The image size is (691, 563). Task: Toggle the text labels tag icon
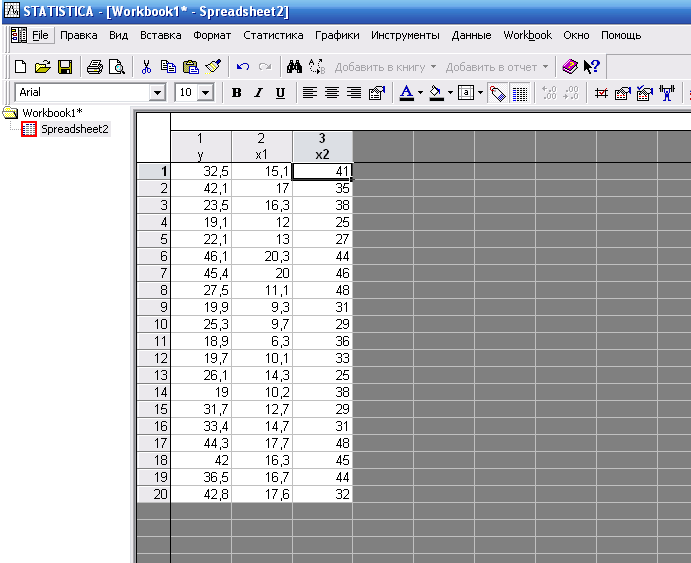[498, 93]
